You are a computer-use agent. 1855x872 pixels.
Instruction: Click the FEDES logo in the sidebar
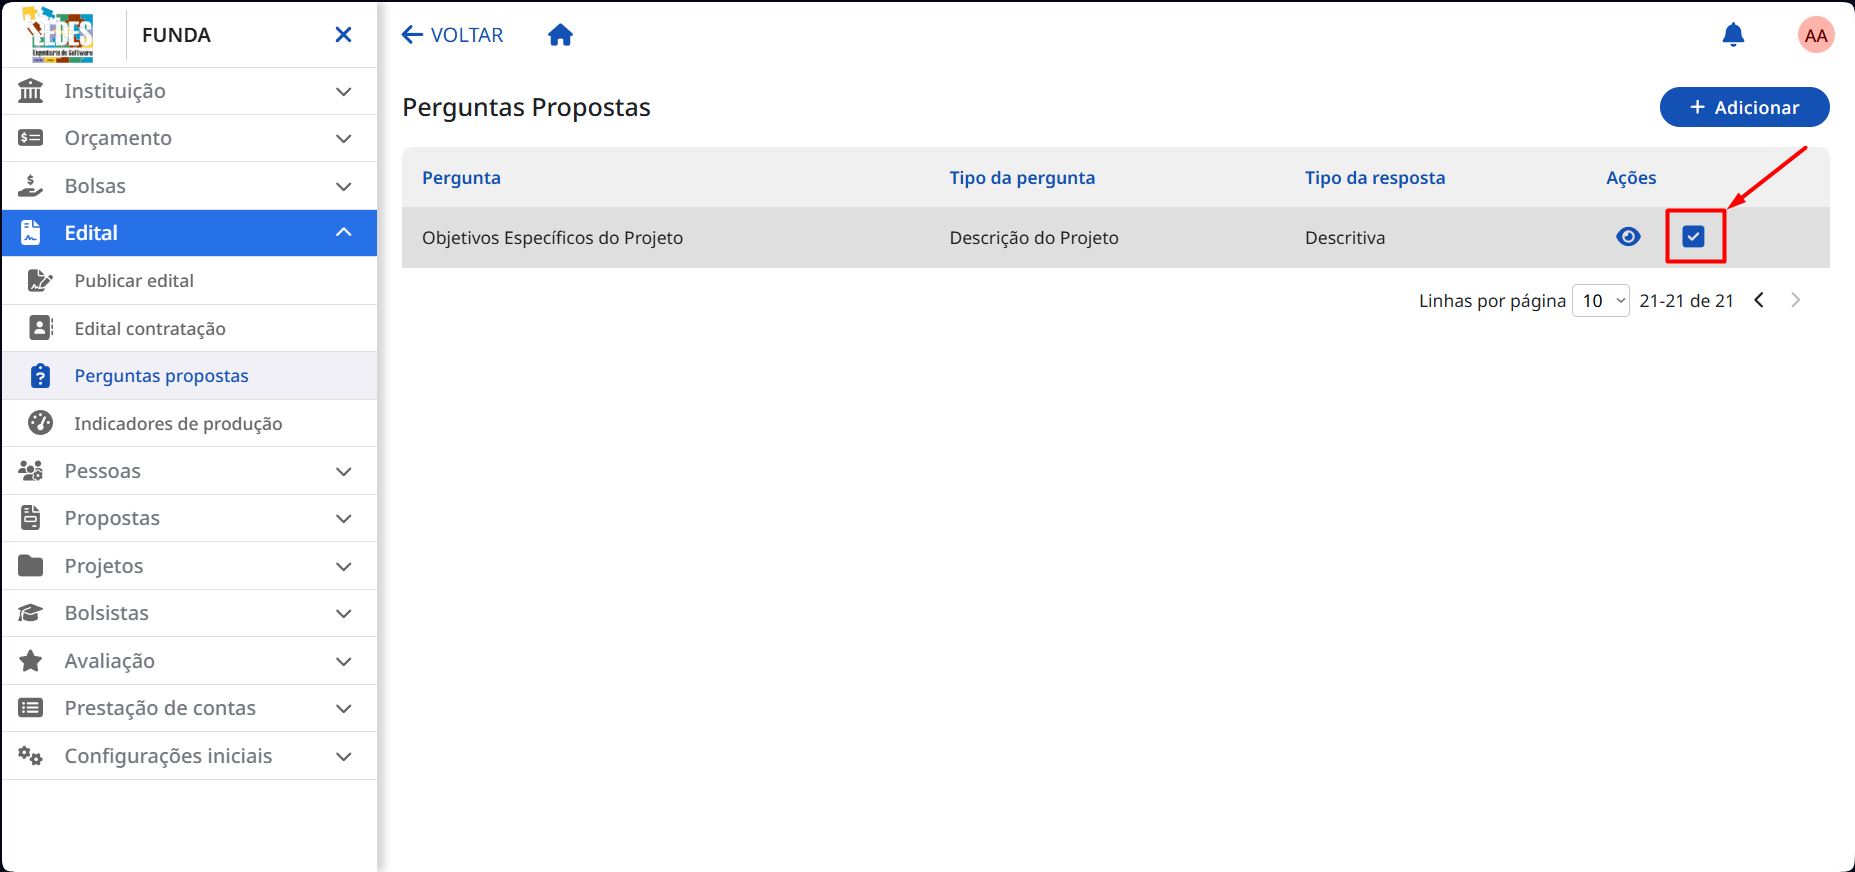click(x=59, y=35)
